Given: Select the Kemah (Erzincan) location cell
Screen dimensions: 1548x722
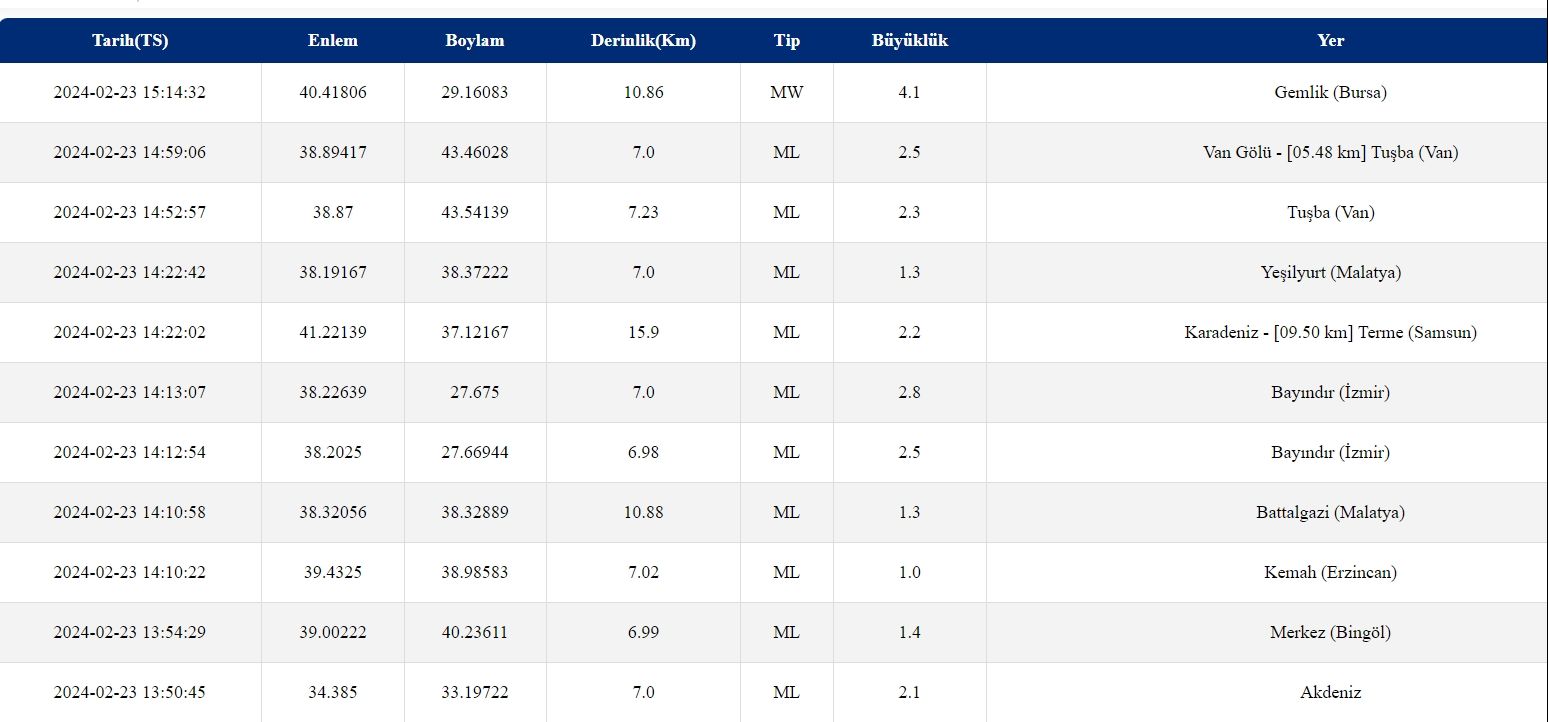Looking at the screenshot, I should click(1330, 572).
